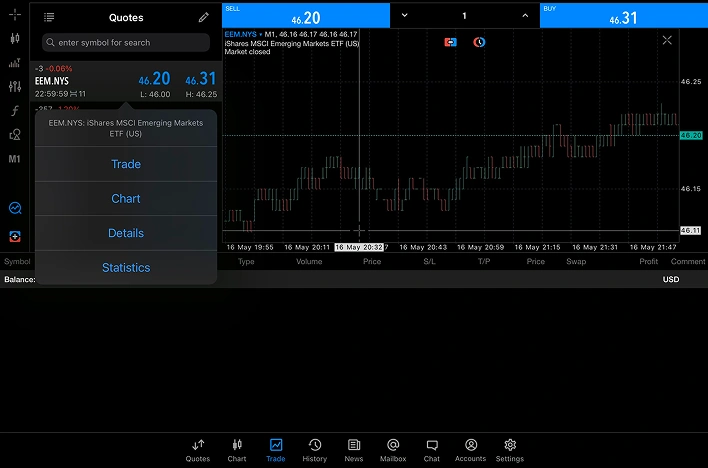Toggle trade panel chart icon in sidebar

(15, 208)
